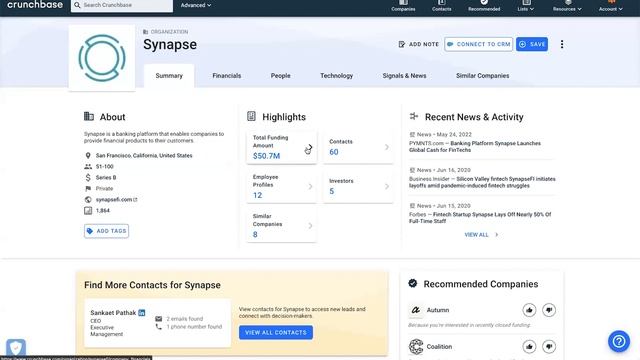640x360 pixels.
Task: Open the Advanced search dropdown
Action: 196,5
